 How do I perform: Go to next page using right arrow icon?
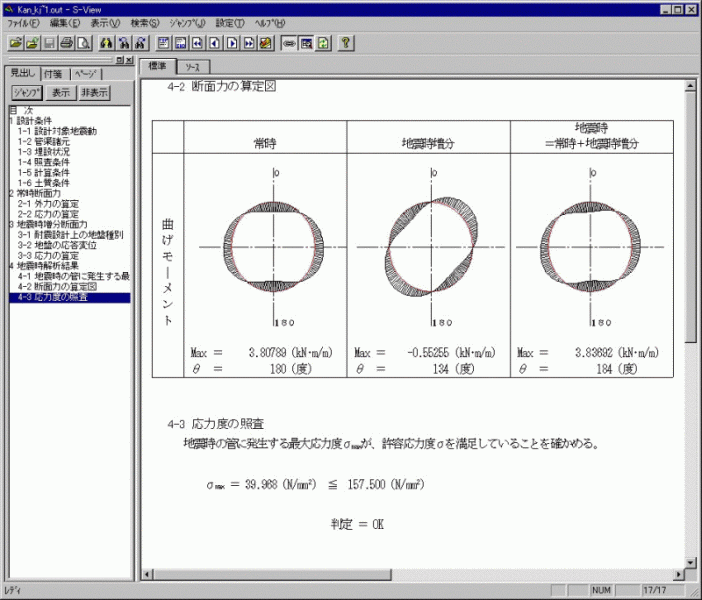coord(232,43)
